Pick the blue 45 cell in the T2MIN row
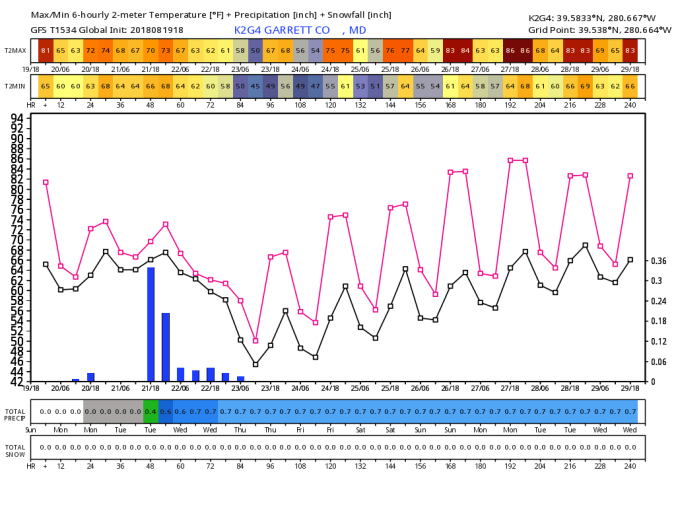 coord(255,87)
